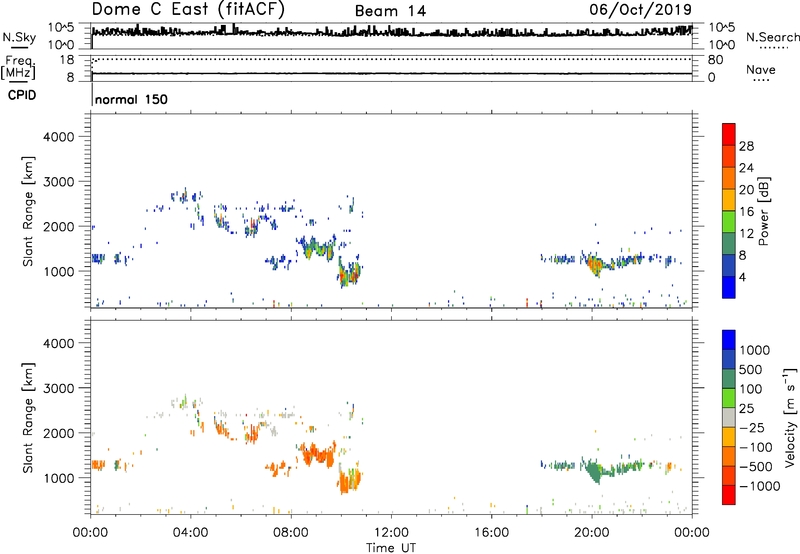Click the "12:00" time axis label
Image resolution: width=800 pixels, height=554 pixels.
[x=391, y=533]
